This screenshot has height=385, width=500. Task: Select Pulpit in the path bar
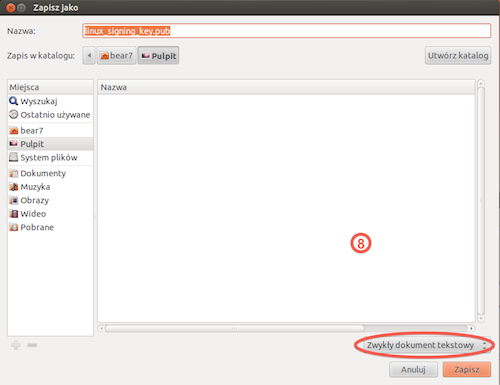point(158,56)
